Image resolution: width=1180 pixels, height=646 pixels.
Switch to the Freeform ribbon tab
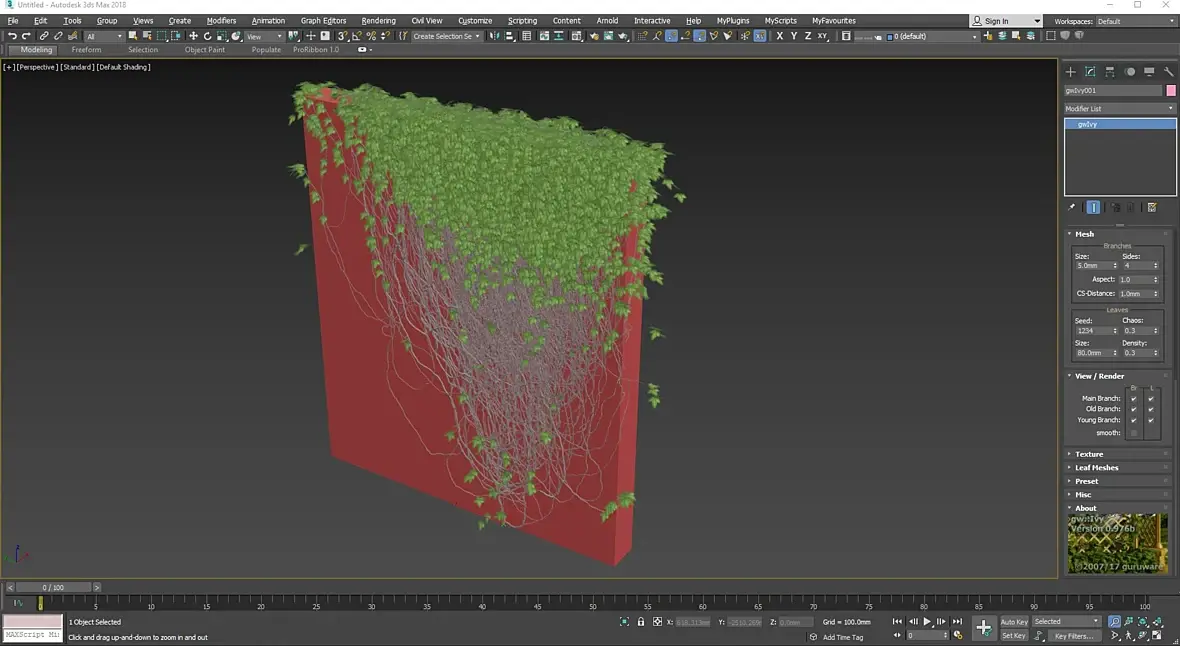pyautogui.click(x=86, y=49)
